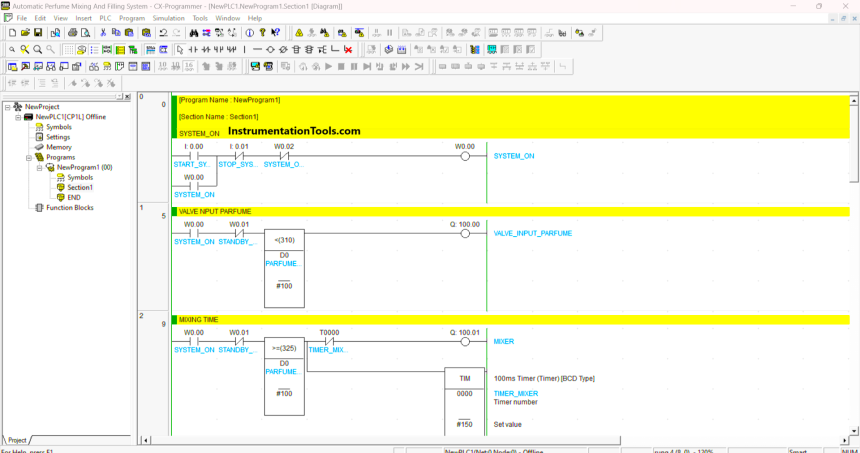This screenshot has height=453, width=860.
Task: Insert a New Vertical line
Action: 245,50
